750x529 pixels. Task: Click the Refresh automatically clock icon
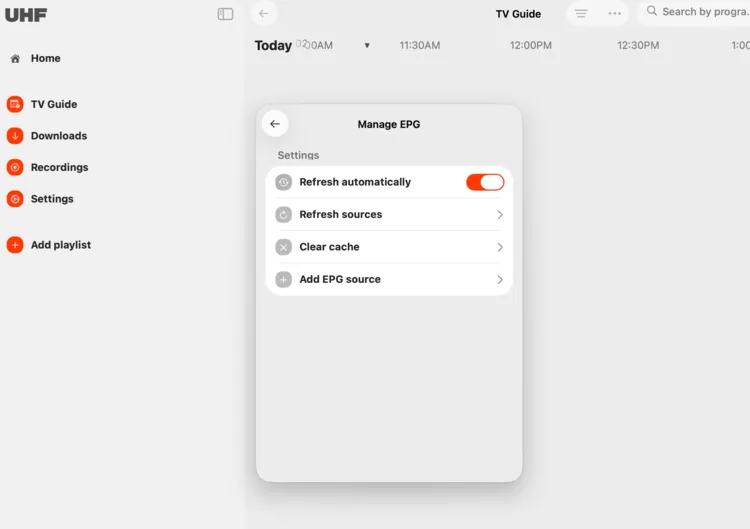tap(284, 182)
